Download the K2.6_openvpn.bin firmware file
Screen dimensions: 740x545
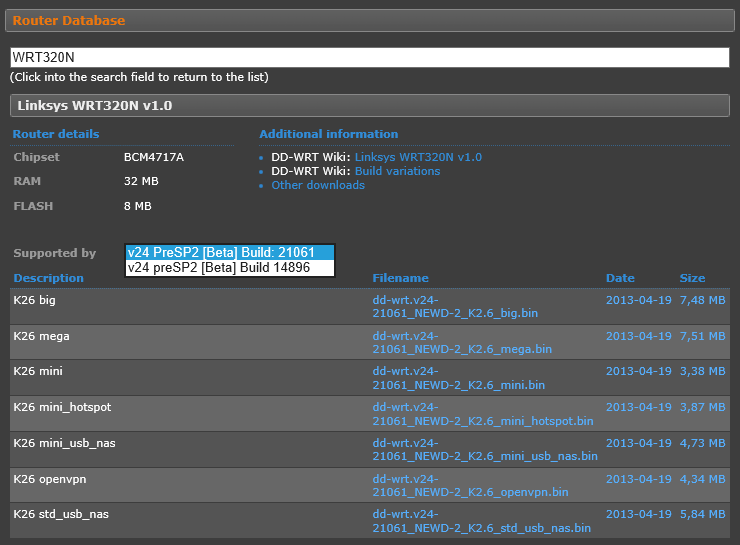(471, 486)
